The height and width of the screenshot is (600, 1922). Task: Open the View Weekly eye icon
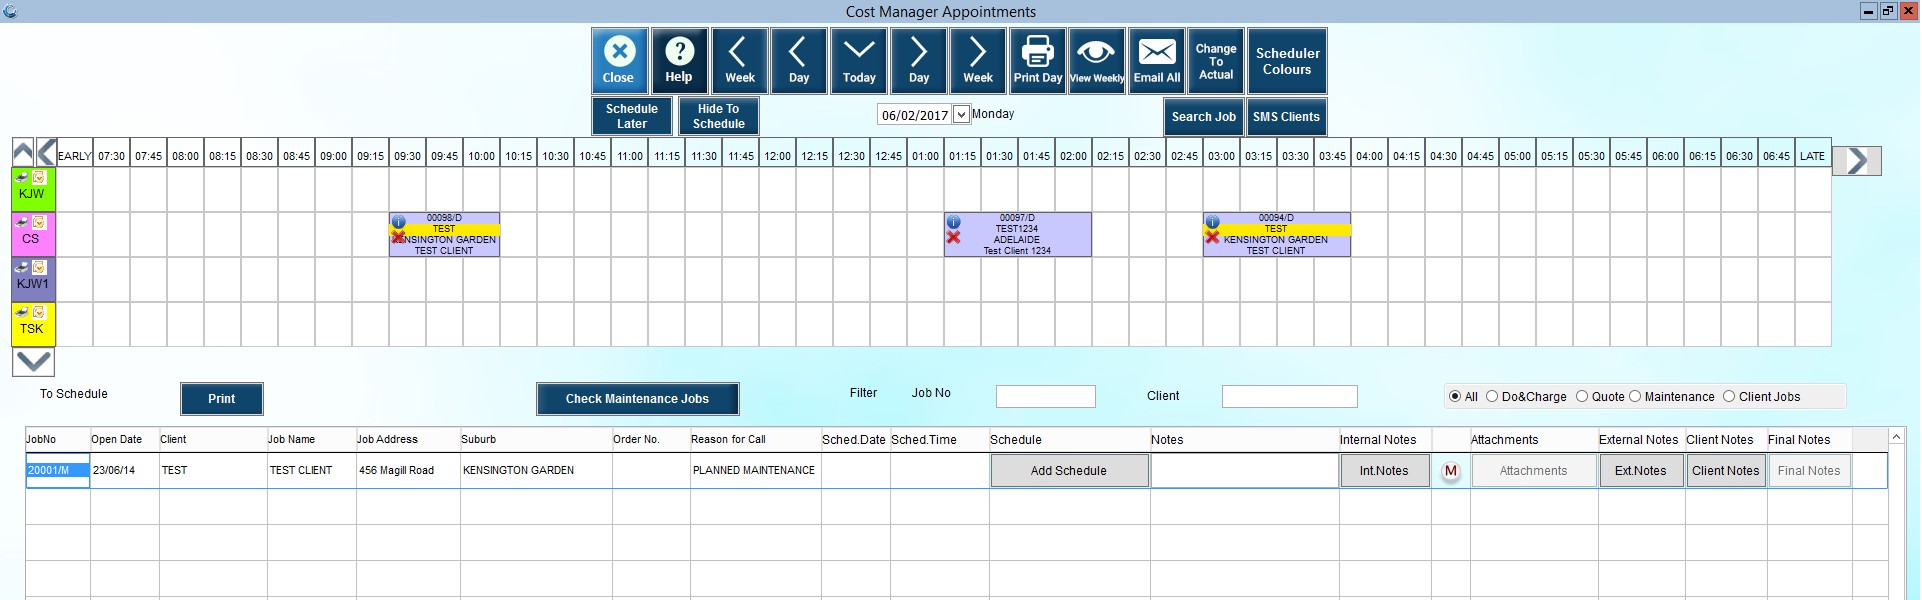coord(1096,61)
